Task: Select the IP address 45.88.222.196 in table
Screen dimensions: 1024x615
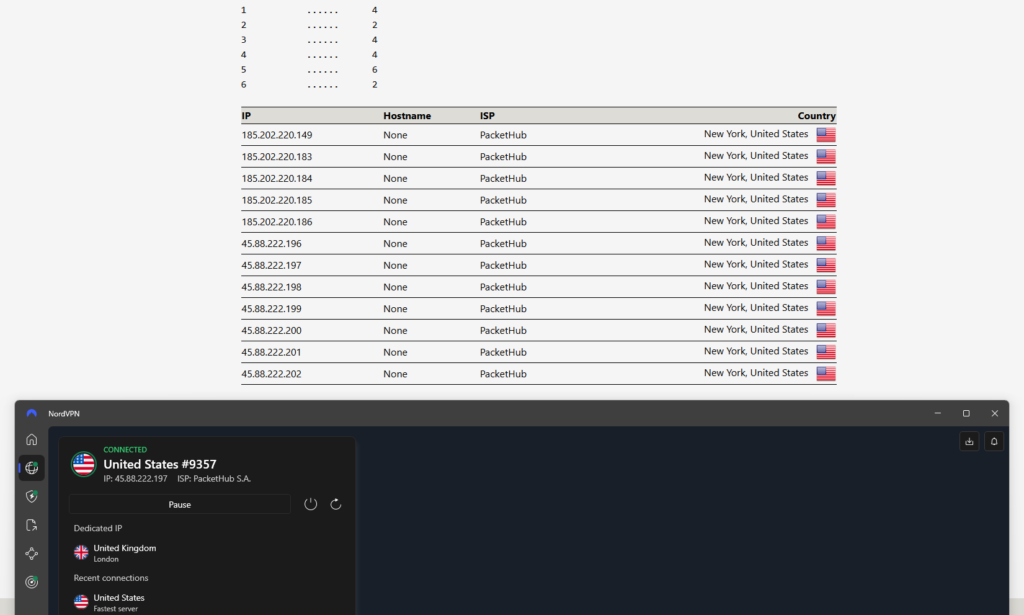Action: point(272,244)
